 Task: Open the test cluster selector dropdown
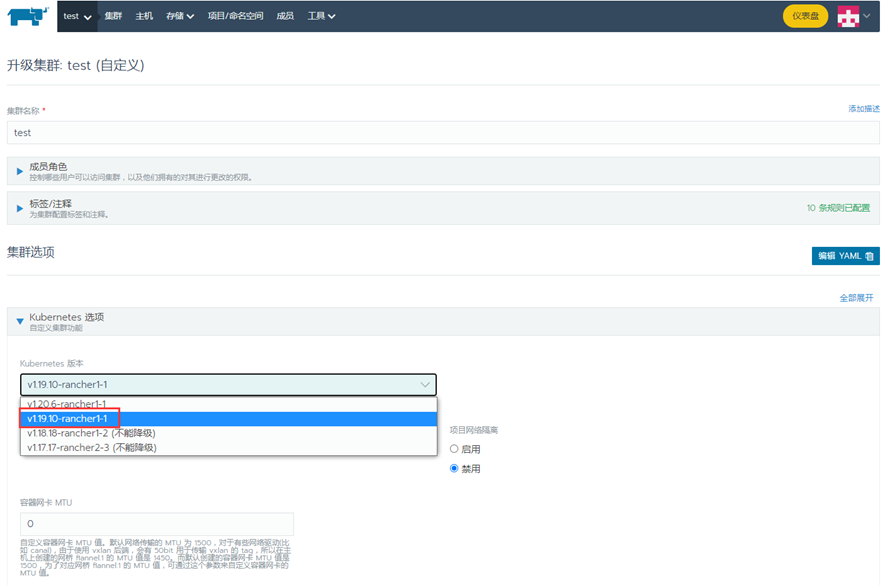click(x=77, y=16)
